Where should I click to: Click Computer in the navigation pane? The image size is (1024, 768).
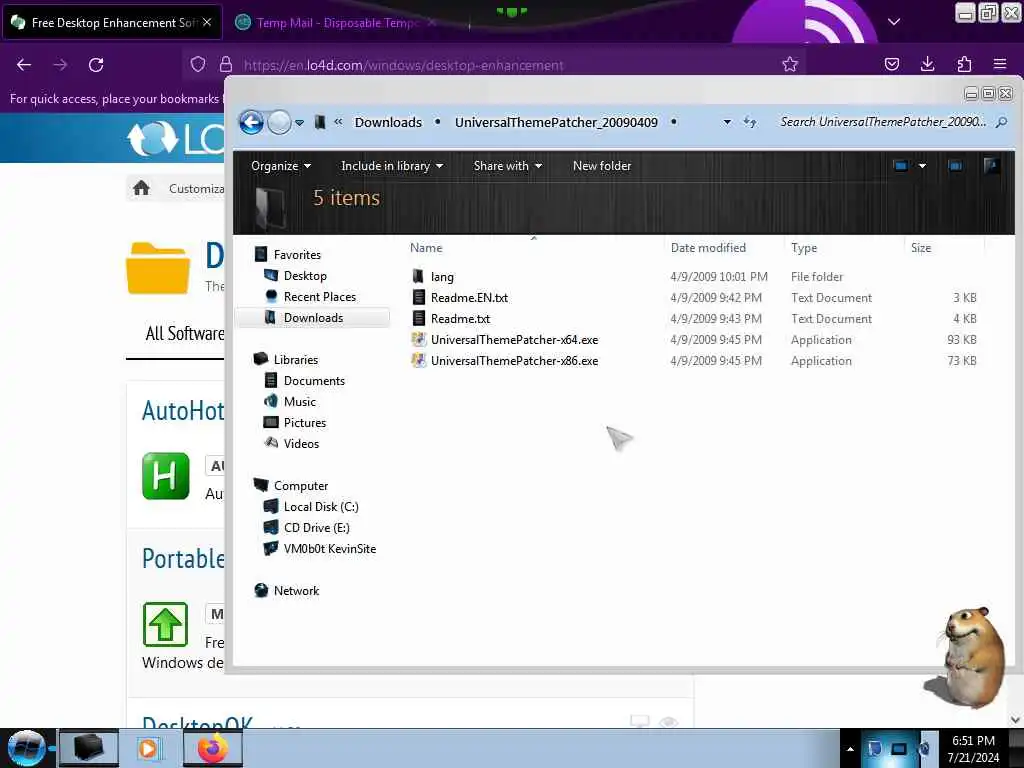[x=300, y=486]
